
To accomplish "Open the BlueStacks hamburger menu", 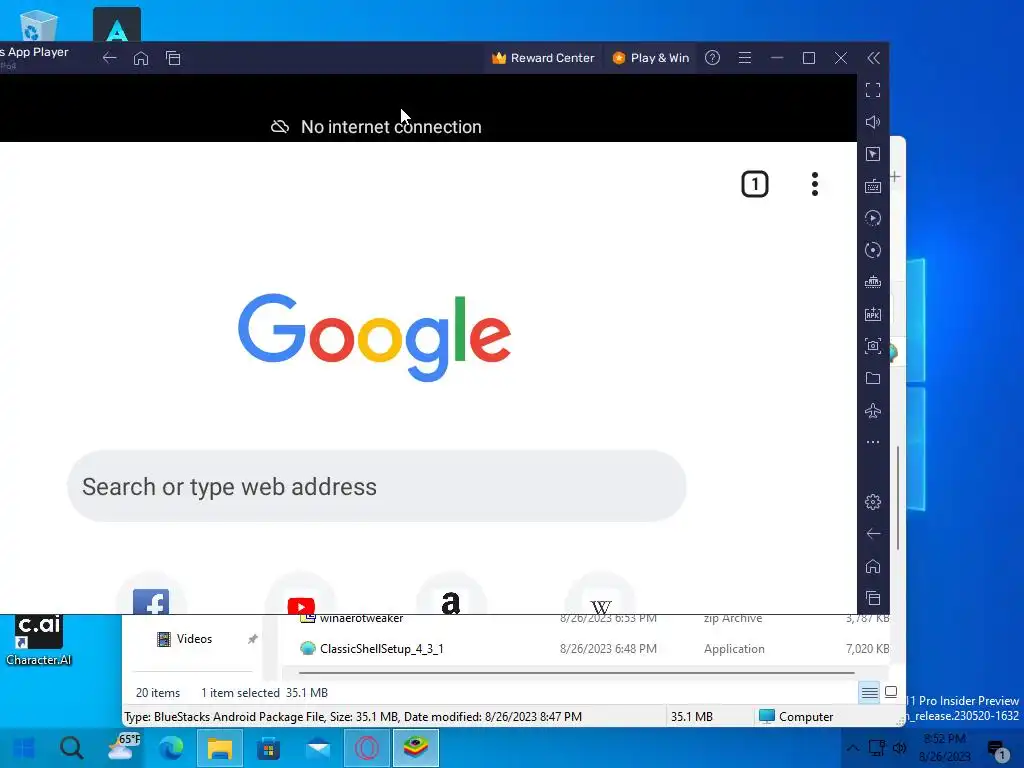I will [744, 58].
